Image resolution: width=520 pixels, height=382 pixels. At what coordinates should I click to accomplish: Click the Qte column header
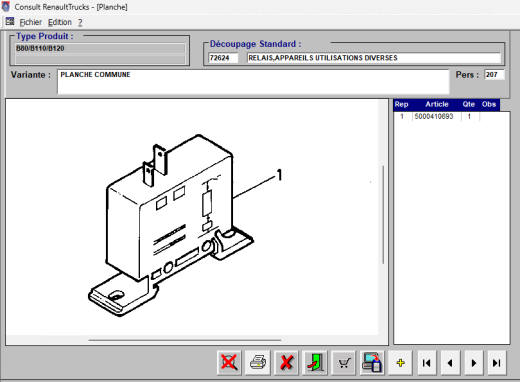[469, 104]
